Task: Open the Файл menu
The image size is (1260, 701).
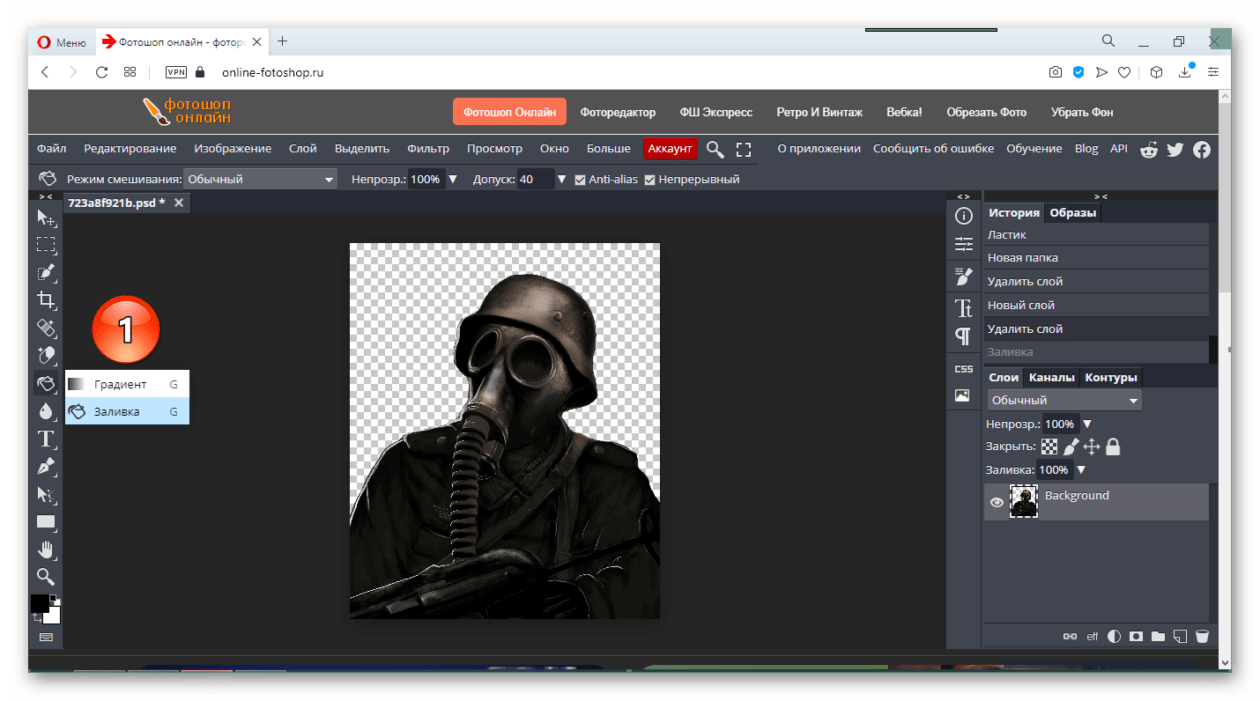Action: pos(51,149)
